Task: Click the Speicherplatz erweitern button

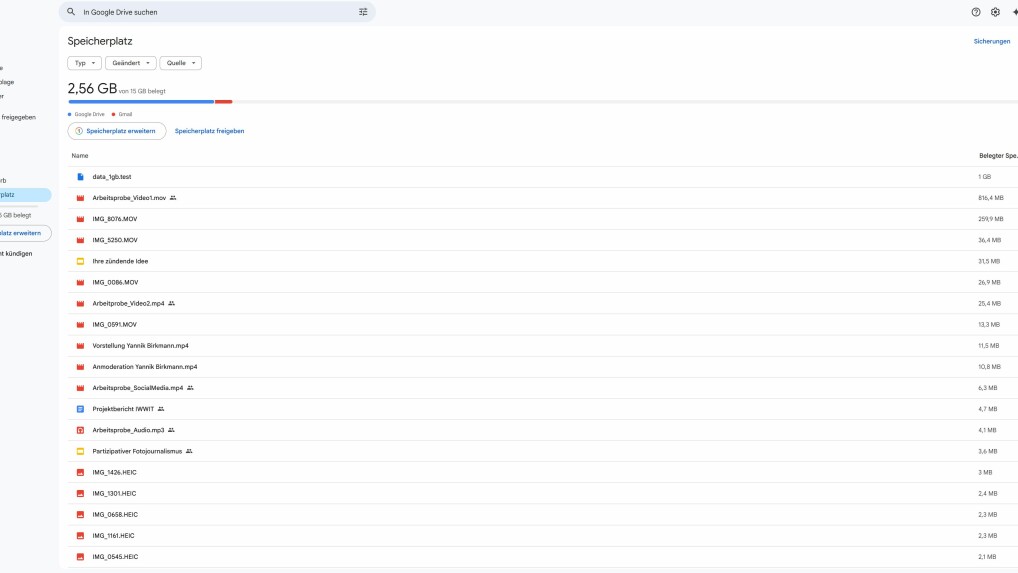Action: (117, 131)
